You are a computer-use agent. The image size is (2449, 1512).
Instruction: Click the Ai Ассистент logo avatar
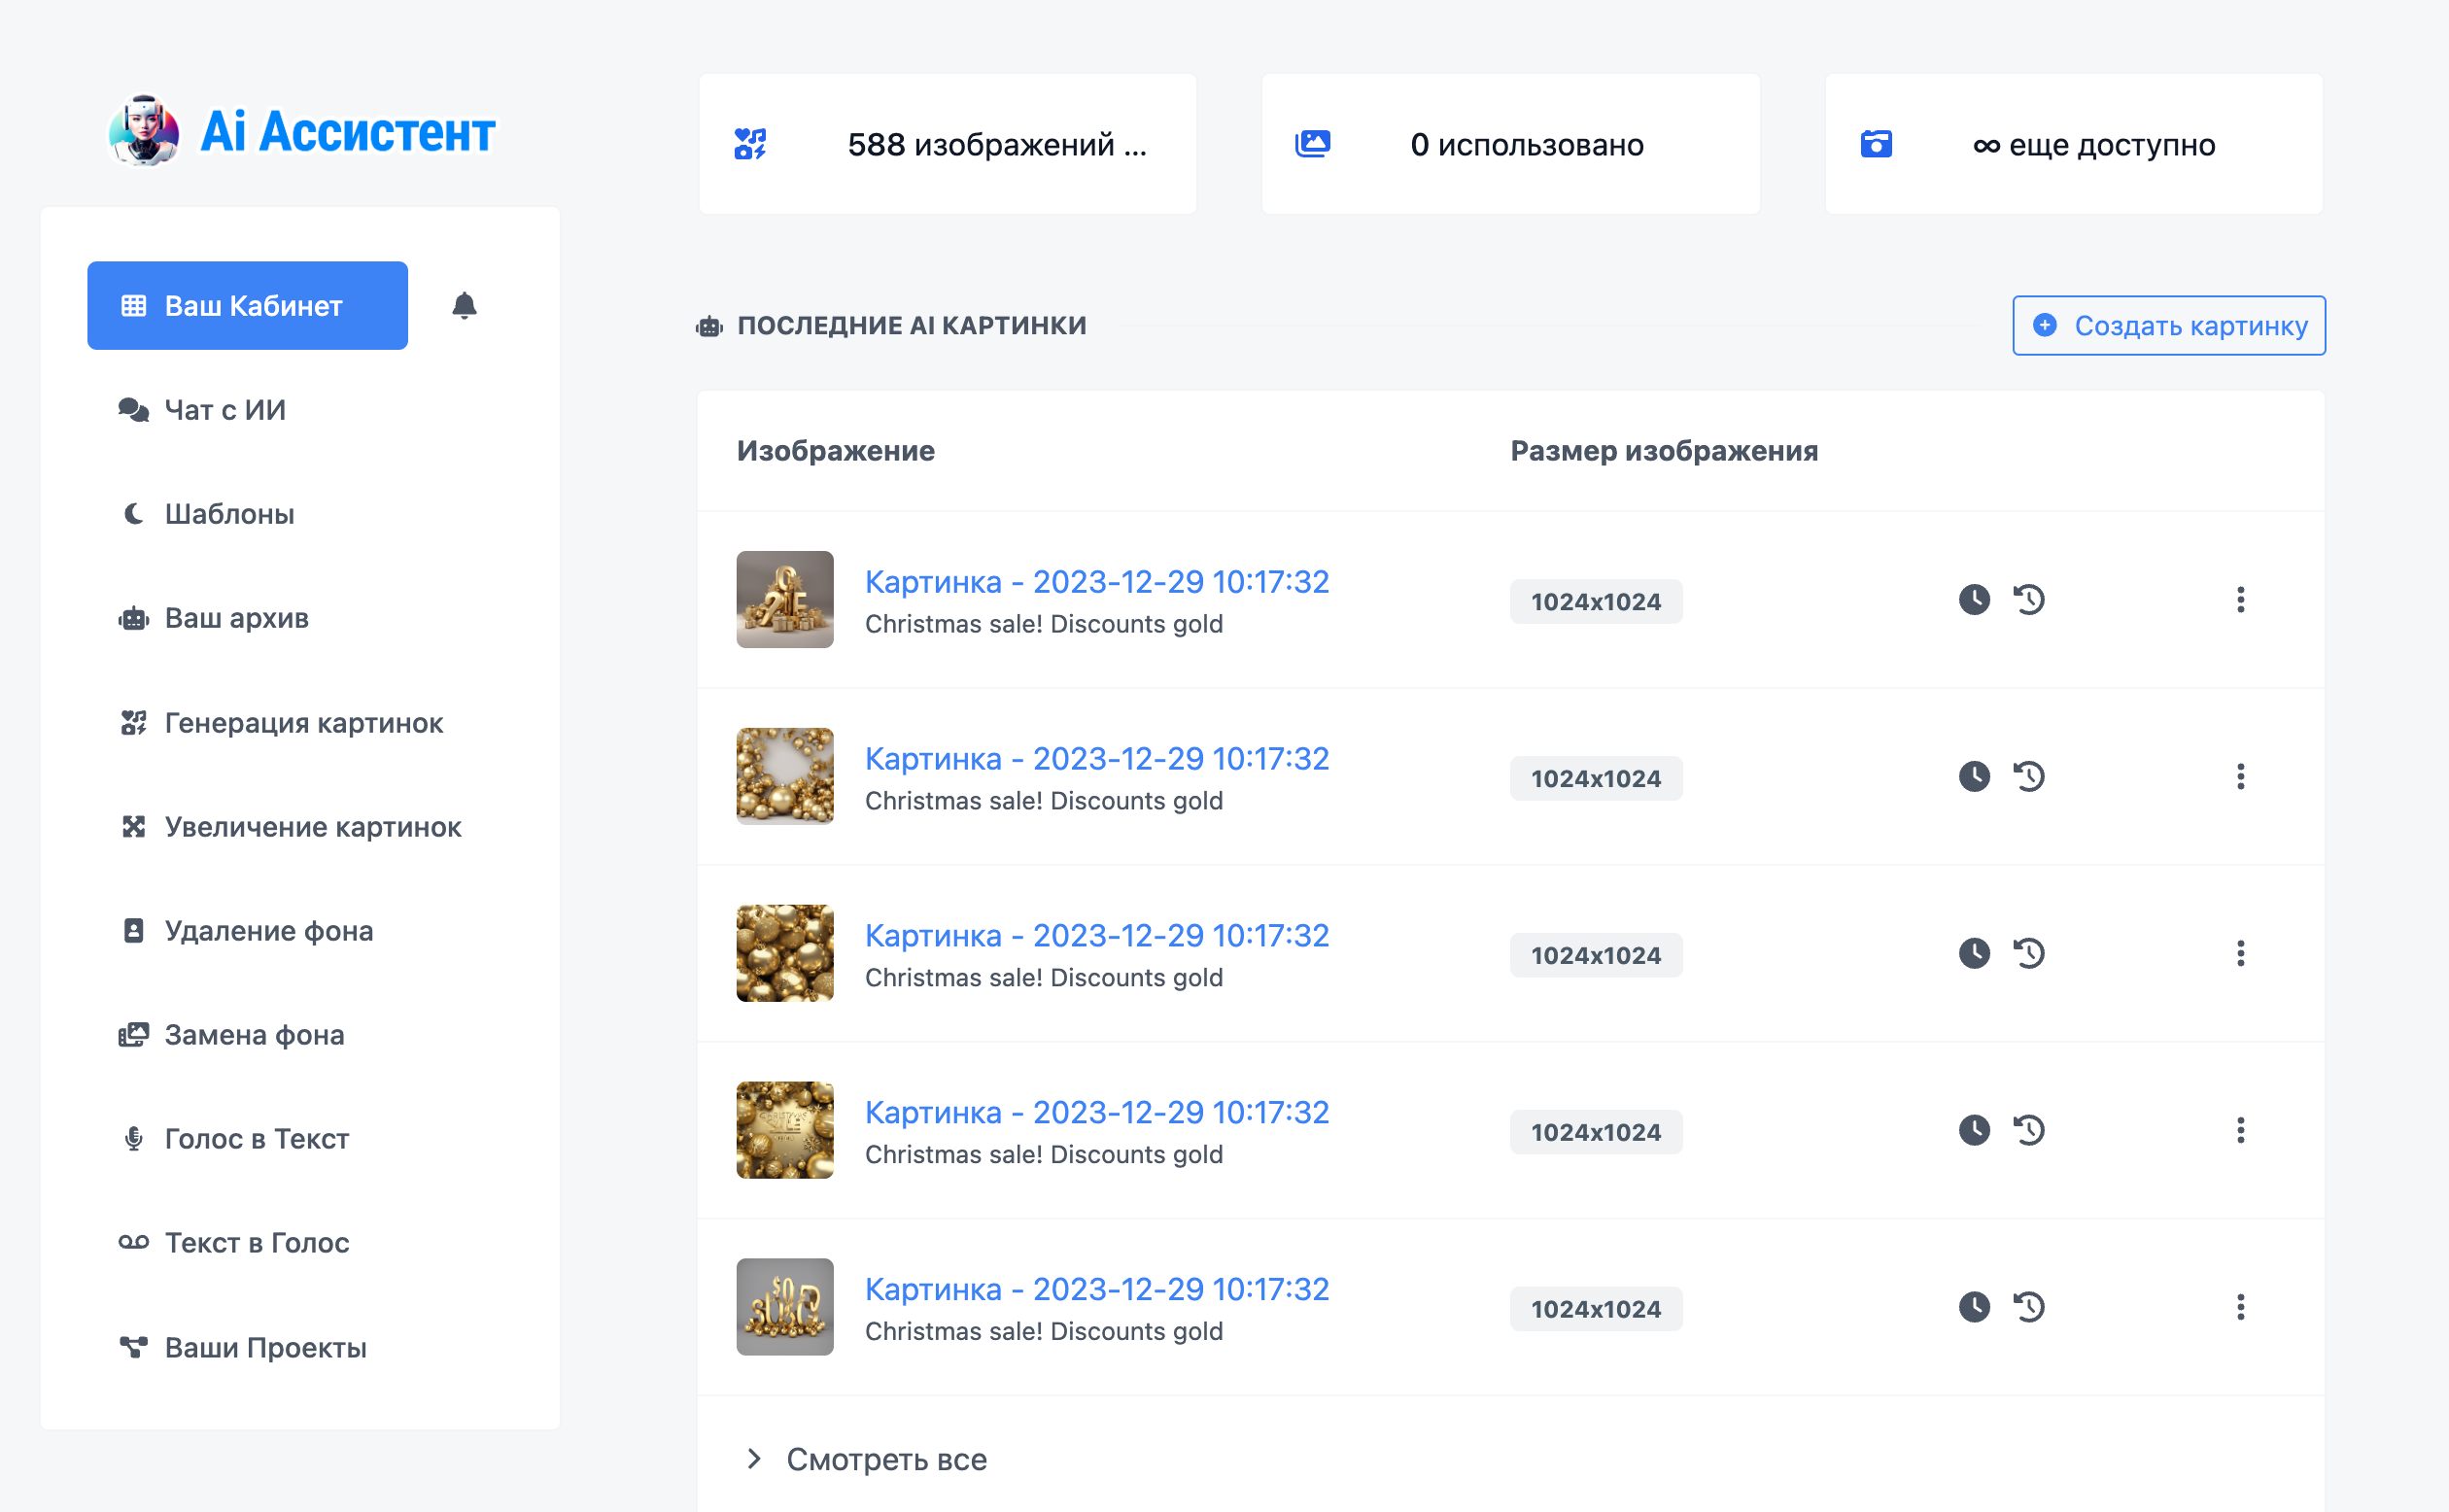click(x=144, y=131)
